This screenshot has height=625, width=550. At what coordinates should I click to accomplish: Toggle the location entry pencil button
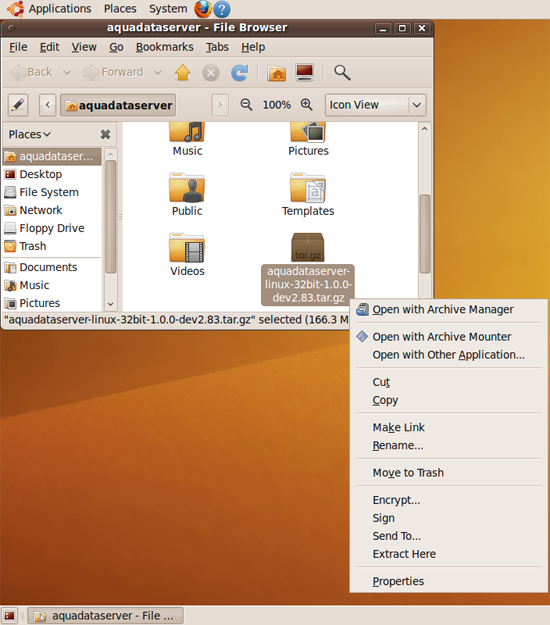click(18, 105)
